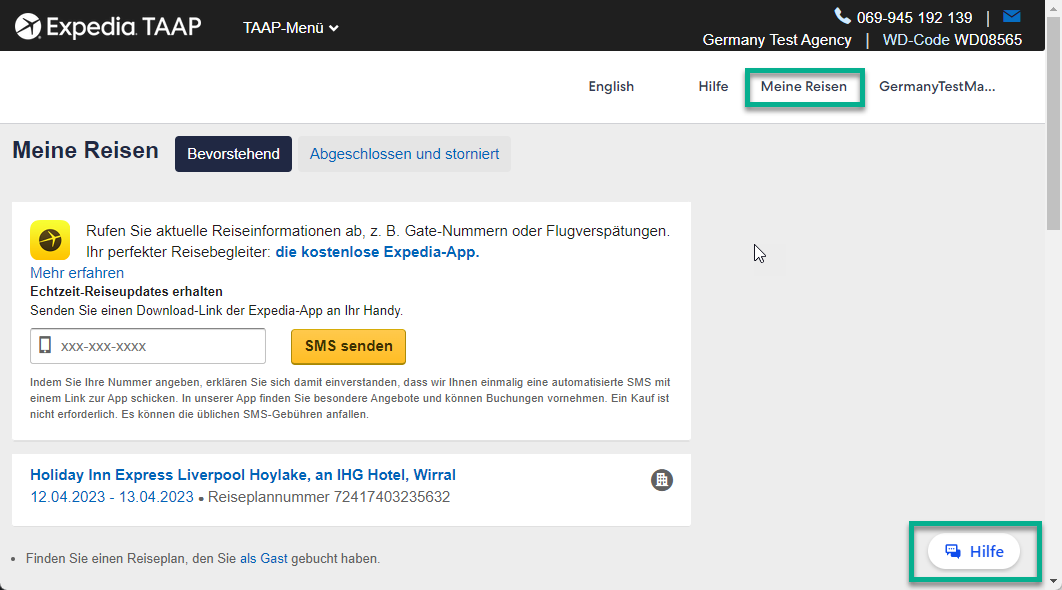Click the Echtzeit-Reiseupdates erhalten heading

coord(126,292)
